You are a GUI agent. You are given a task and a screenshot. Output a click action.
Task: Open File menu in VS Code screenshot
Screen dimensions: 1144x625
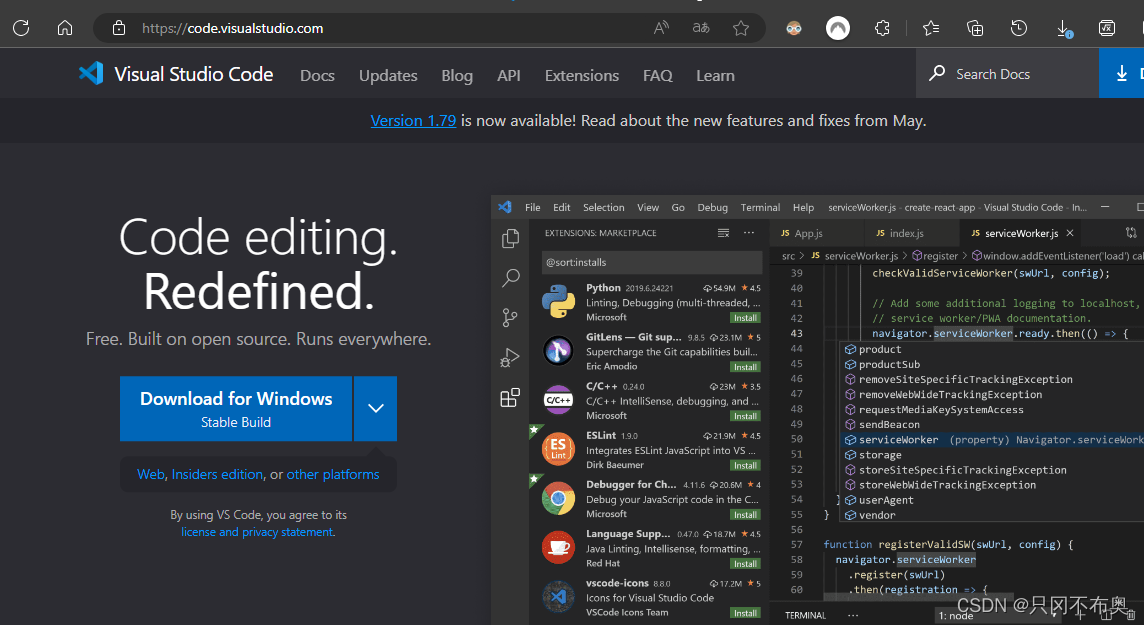[533, 207]
